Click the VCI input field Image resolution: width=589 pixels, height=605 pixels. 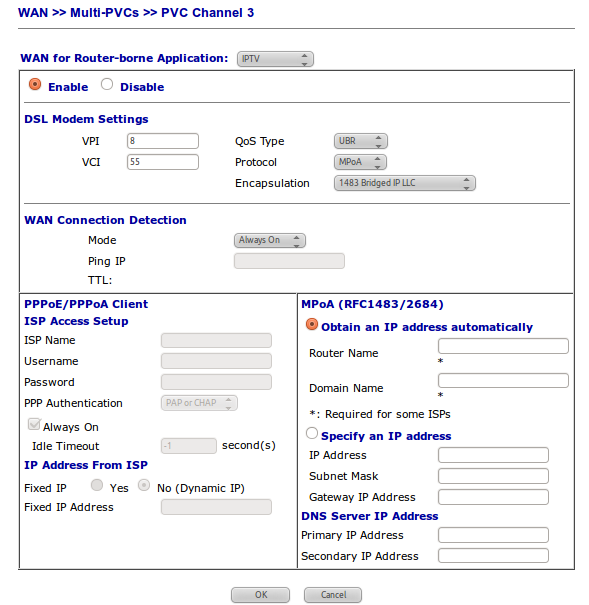pyautogui.click(x=163, y=162)
